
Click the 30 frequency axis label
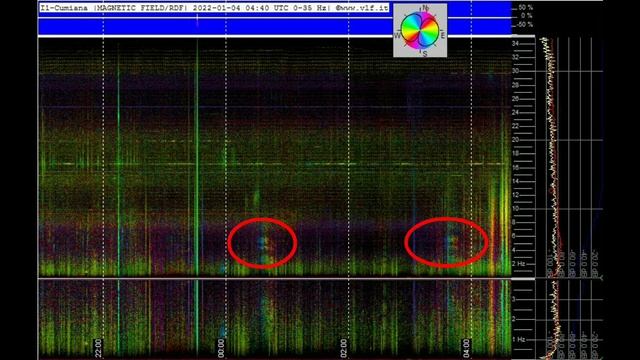click(x=516, y=71)
